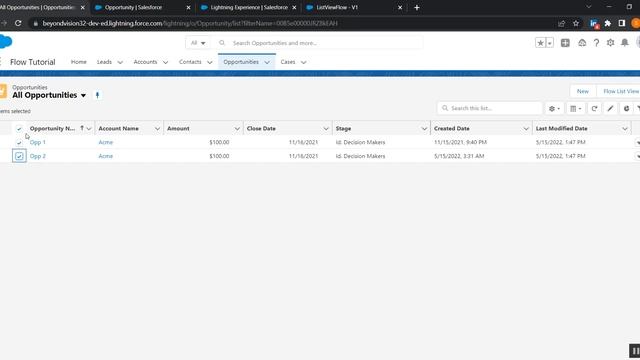The height and width of the screenshot is (360, 640).
Task: Bookmark page with star icon in address bar
Action: 576,23
